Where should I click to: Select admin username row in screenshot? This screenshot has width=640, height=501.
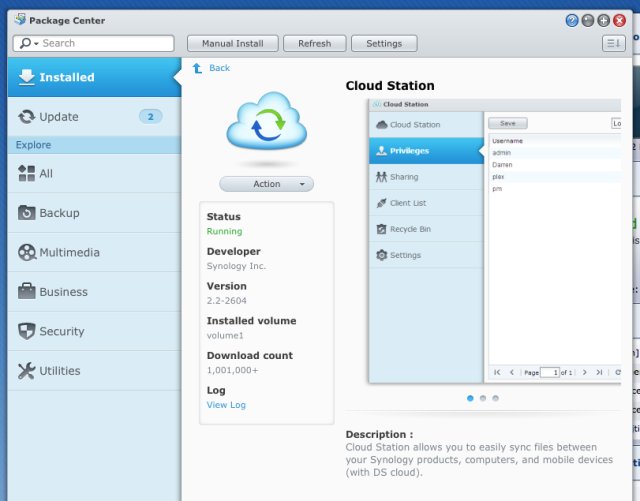pos(555,153)
